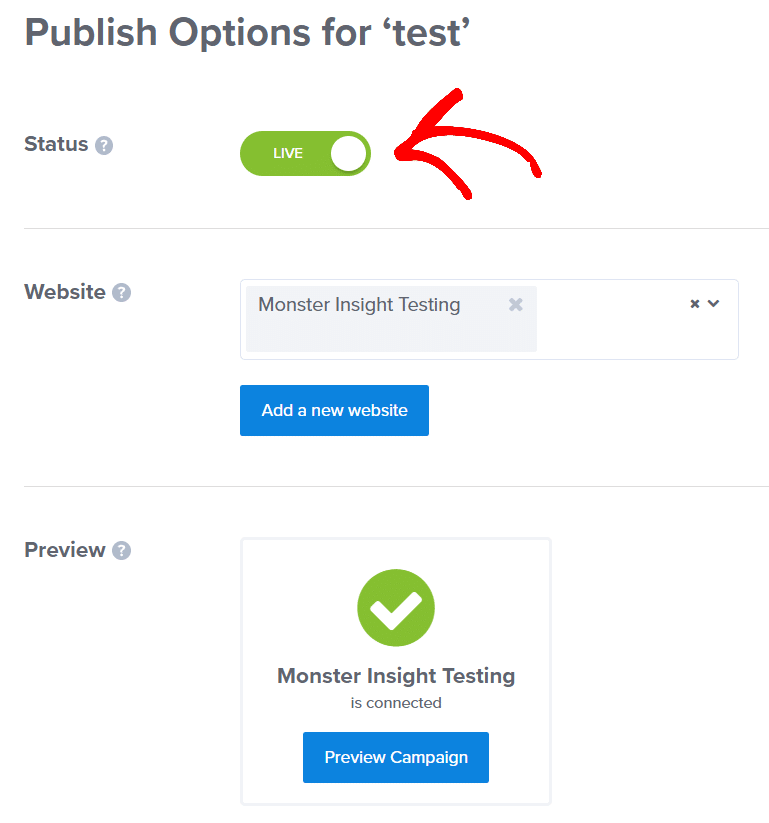The height and width of the screenshot is (823, 769).
Task: Click inside the website selection input area
Action: (610, 320)
